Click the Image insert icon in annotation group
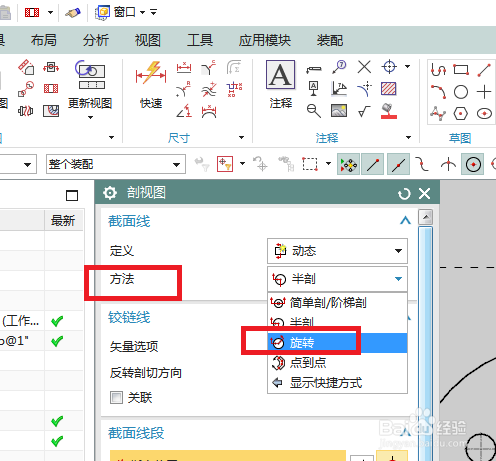496x461 pixels. coord(339,111)
